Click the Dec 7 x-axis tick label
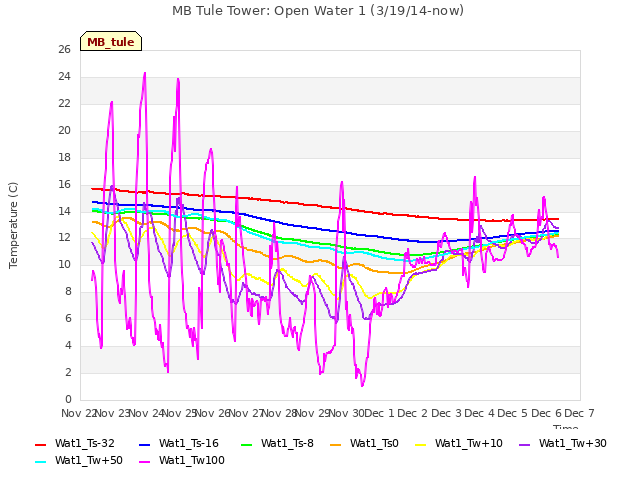This screenshot has width=640, height=480. (x=579, y=413)
